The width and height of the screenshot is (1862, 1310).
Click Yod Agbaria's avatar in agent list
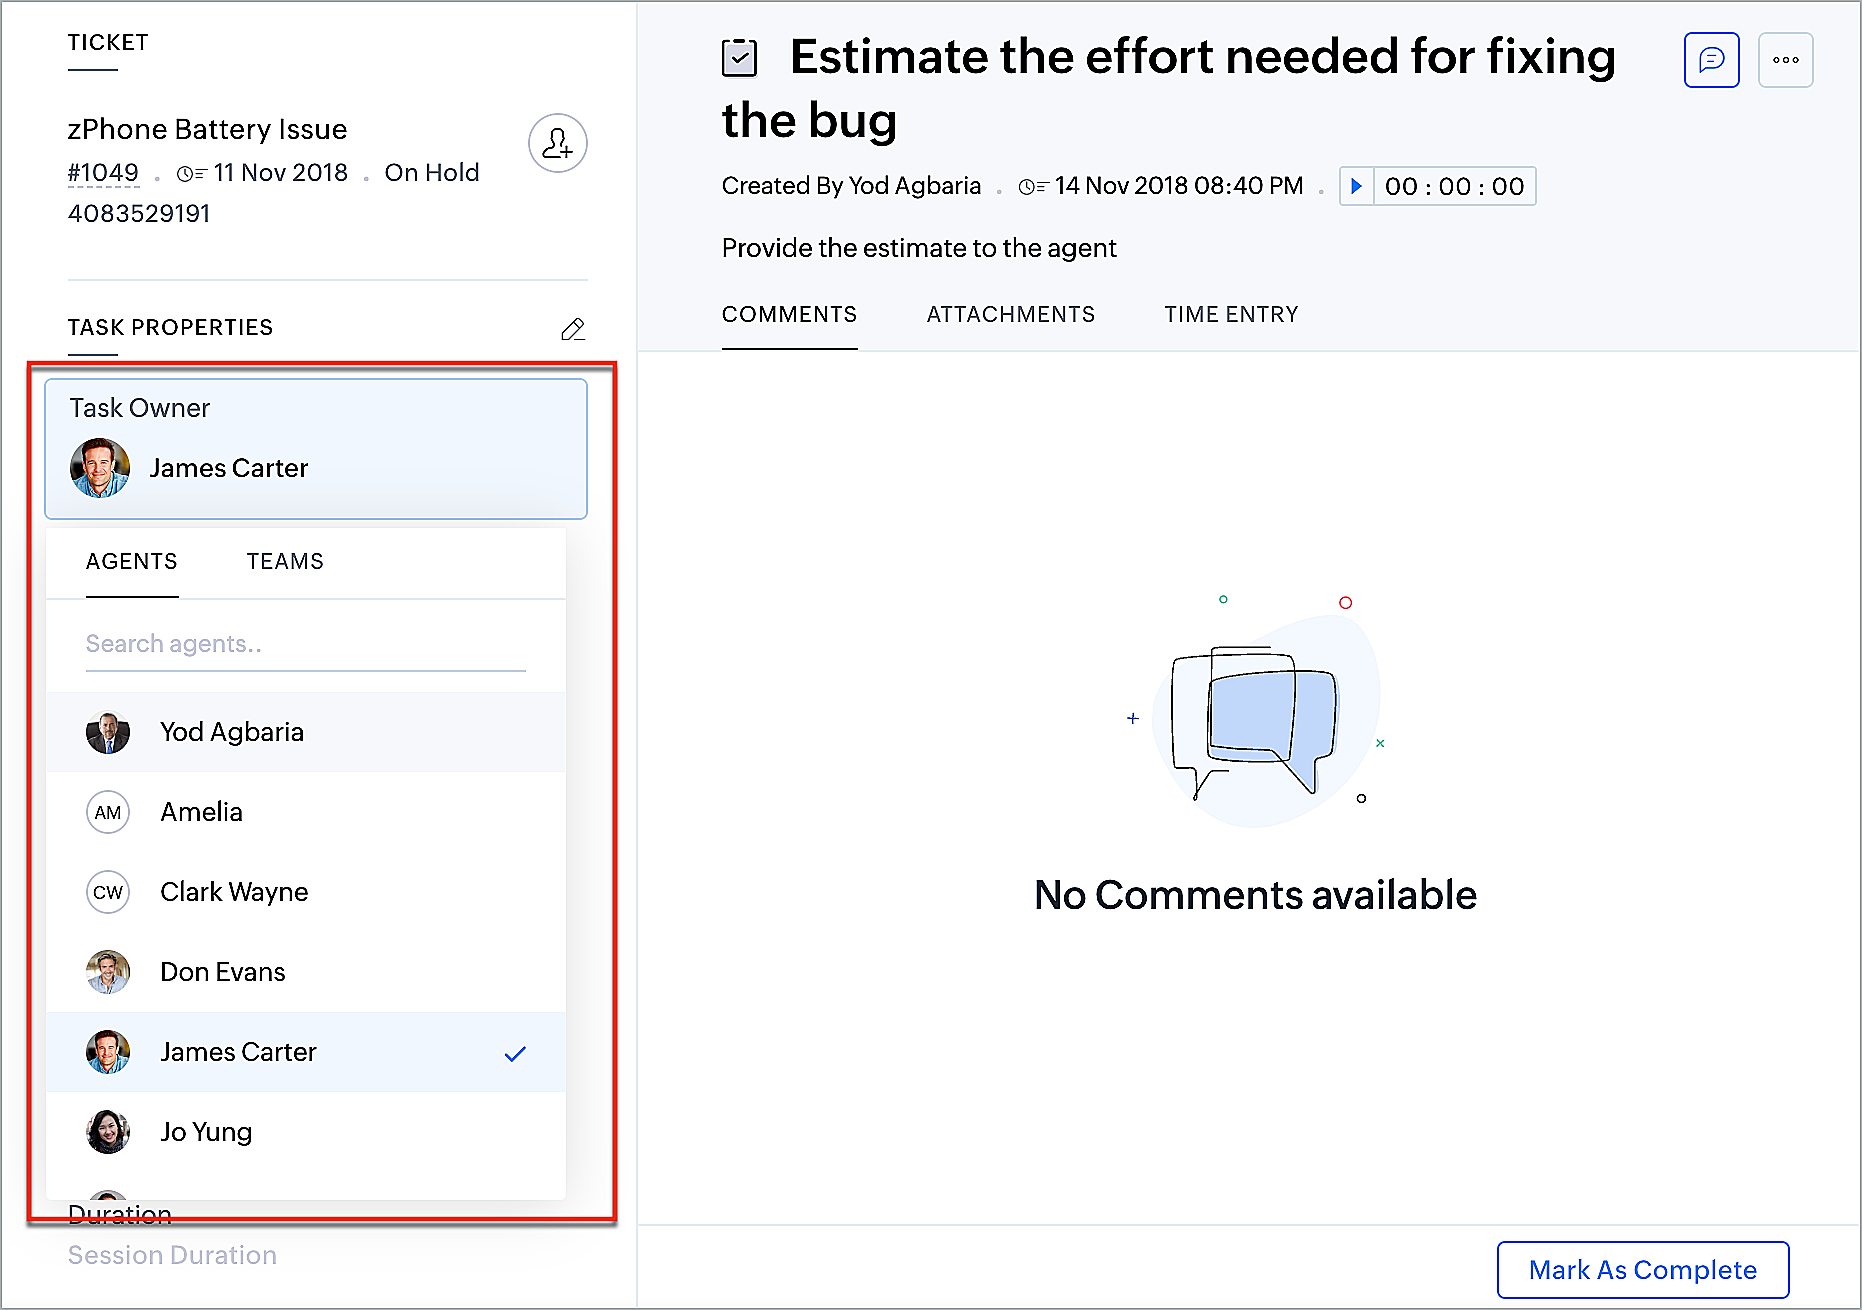pos(108,732)
